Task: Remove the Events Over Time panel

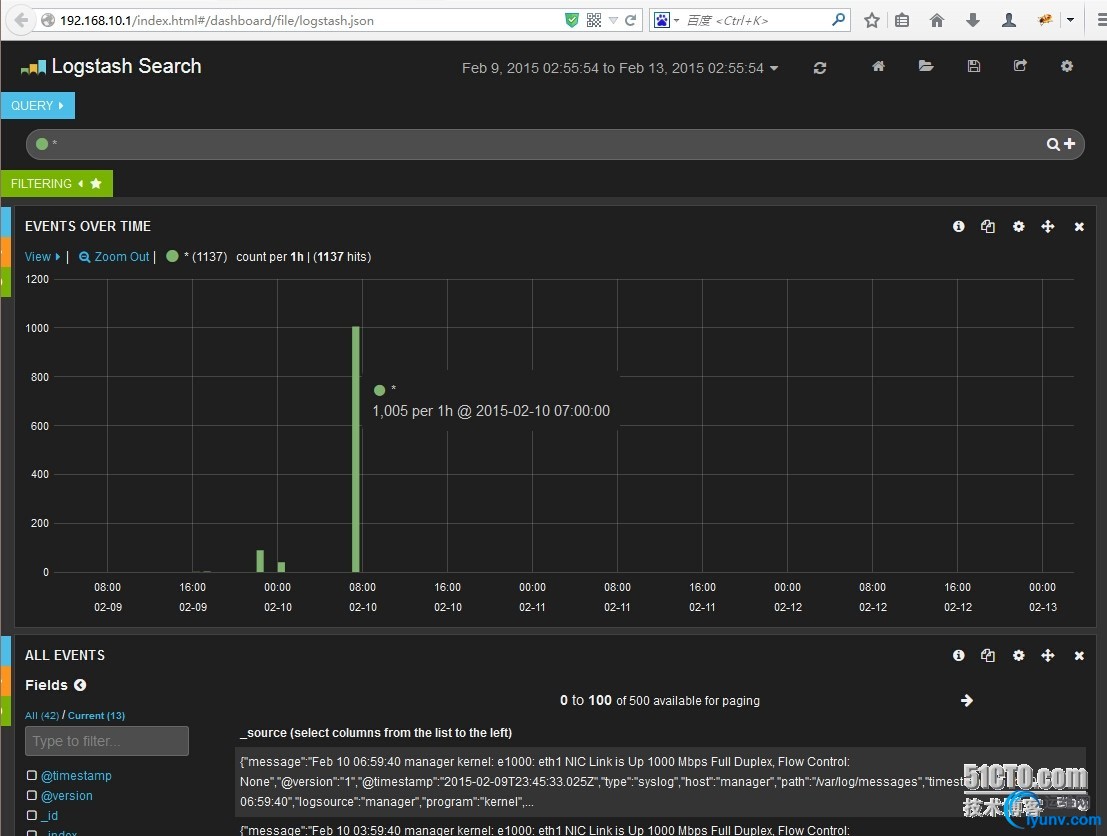Action: point(1079,227)
